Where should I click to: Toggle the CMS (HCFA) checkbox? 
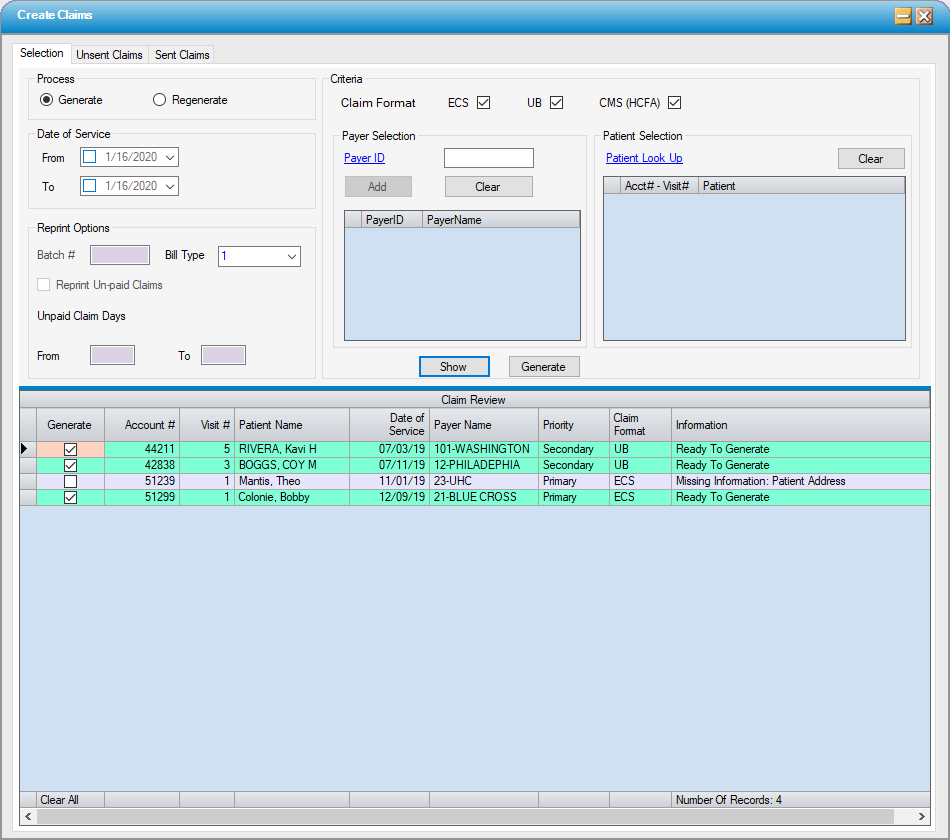click(x=674, y=103)
